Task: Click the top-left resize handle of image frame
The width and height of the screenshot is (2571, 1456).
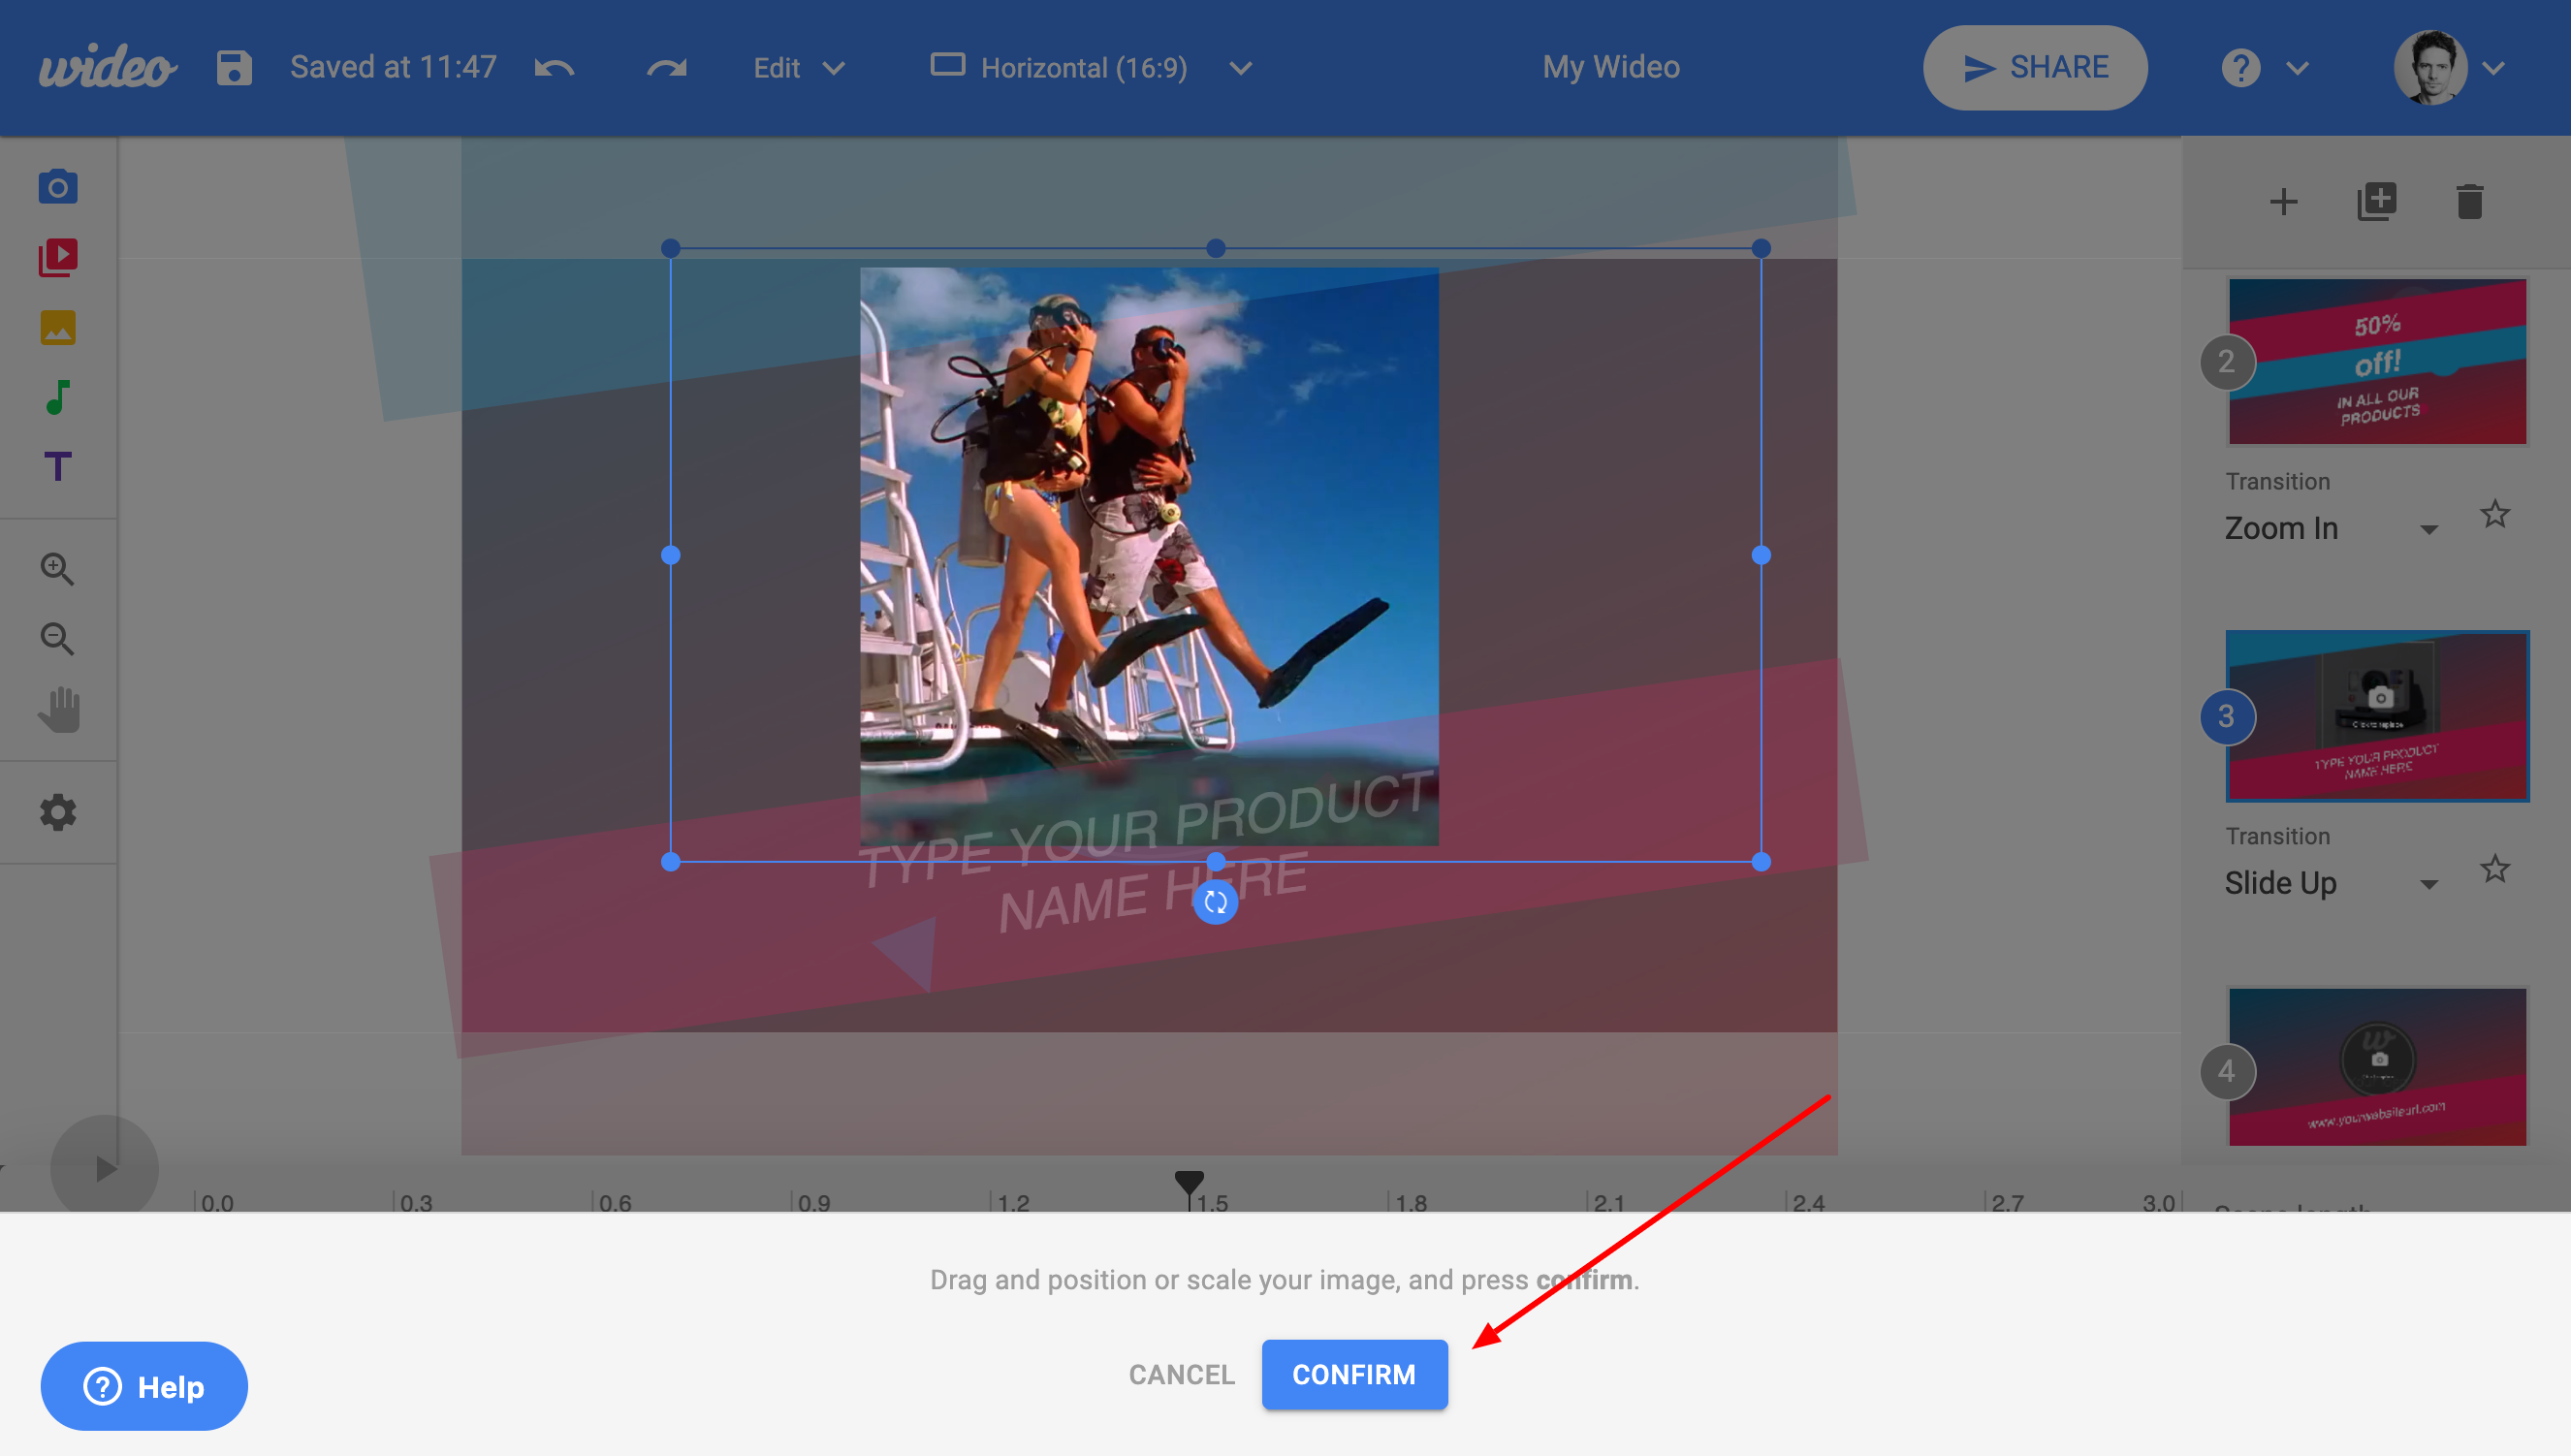Action: point(671,248)
